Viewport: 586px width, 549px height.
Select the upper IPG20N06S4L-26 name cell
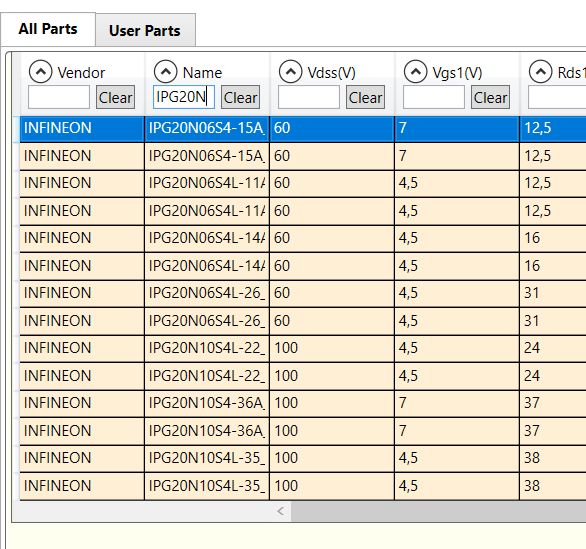click(207, 293)
